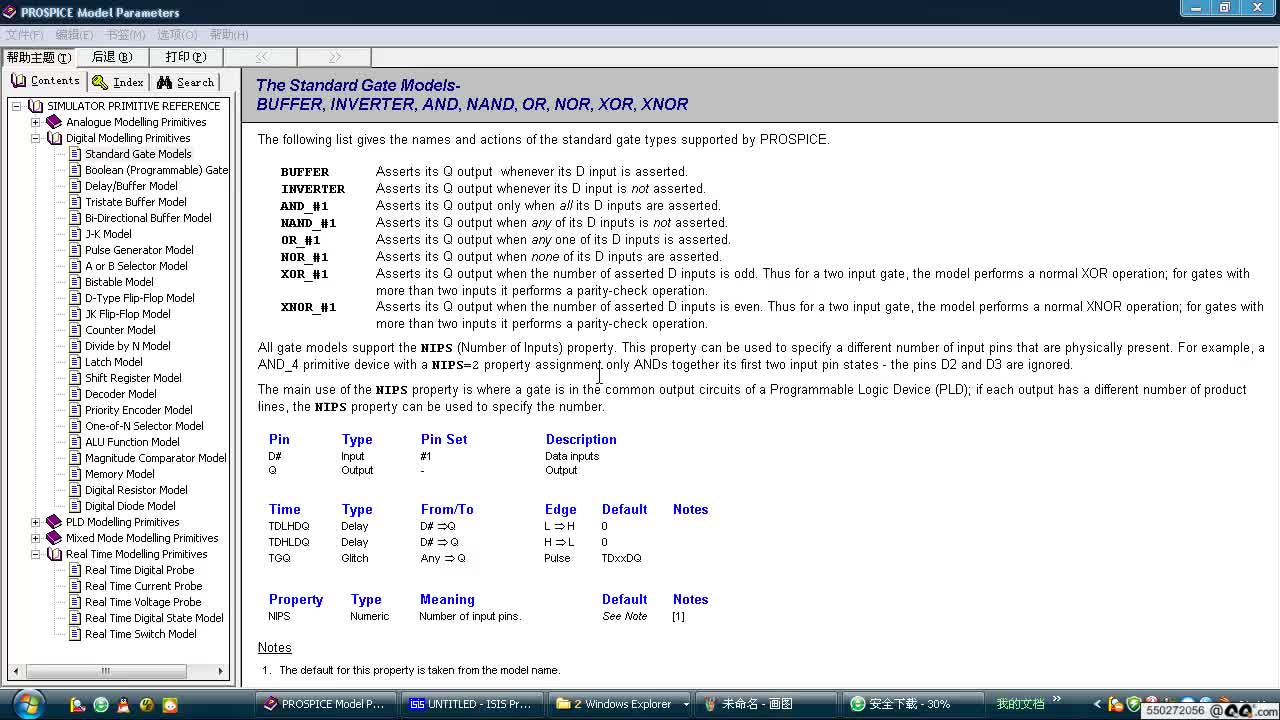Click the closed book icon for PLD Modelling Primitives

point(54,522)
